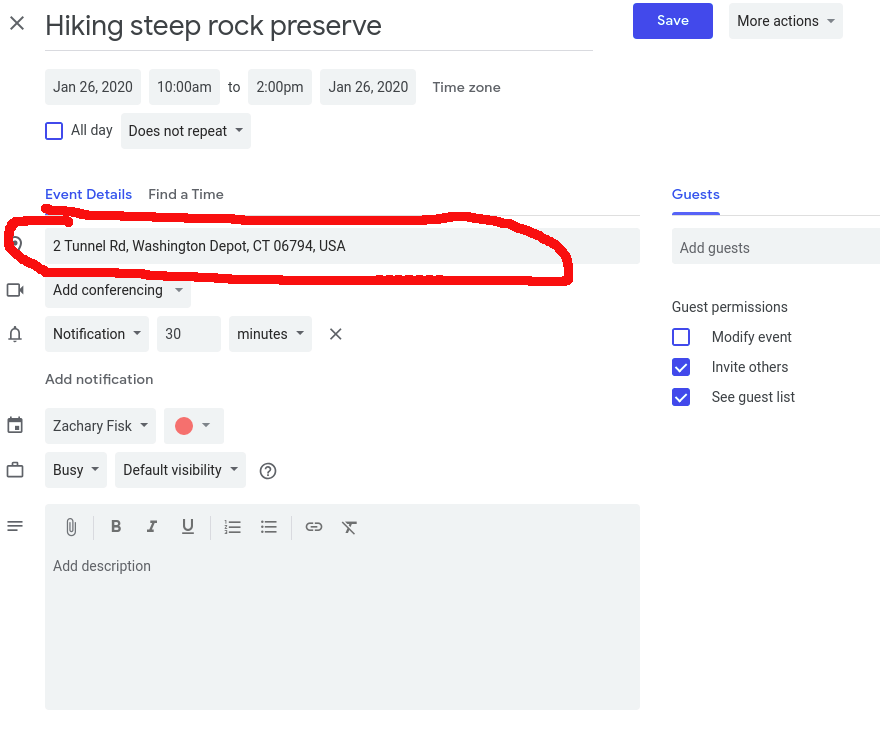Open the Default visibility dropdown
880x749 pixels.
pyautogui.click(x=180, y=470)
